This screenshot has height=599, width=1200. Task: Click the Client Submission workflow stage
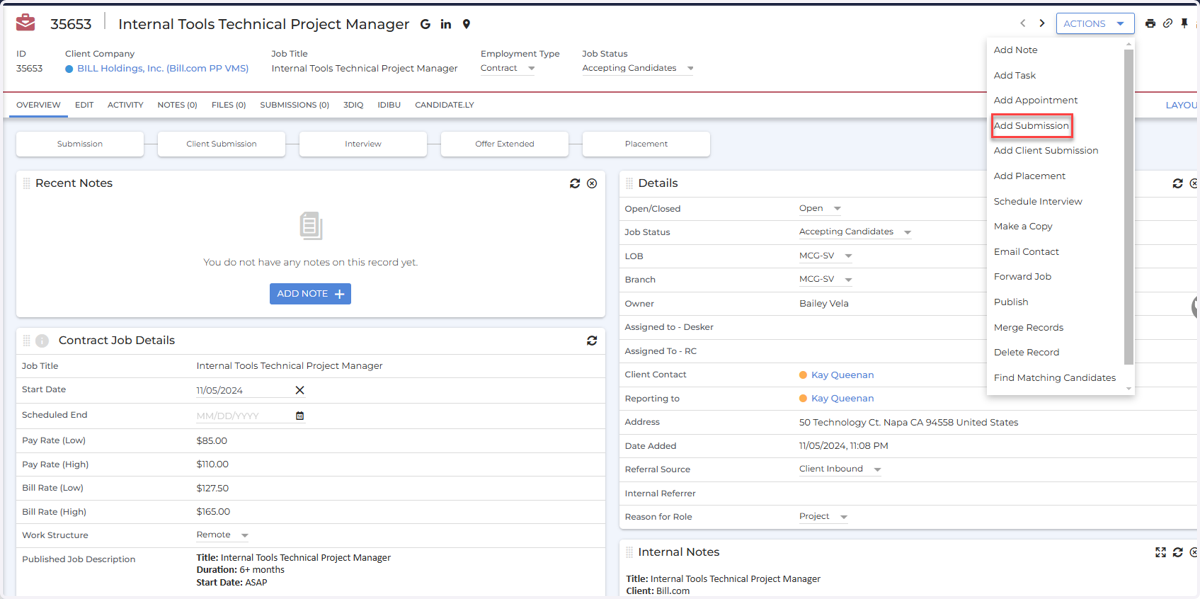point(222,144)
